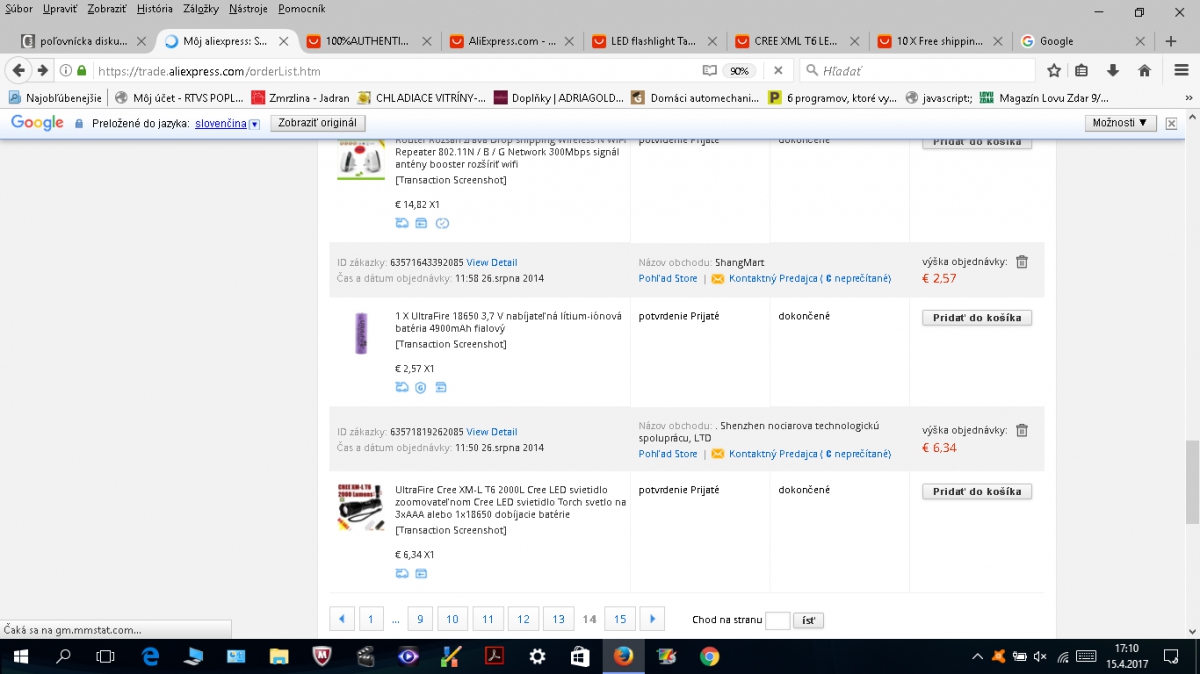Close the Google Translate bar
The height and width of the screenshot is (674, 1200).
point(1171,123)
